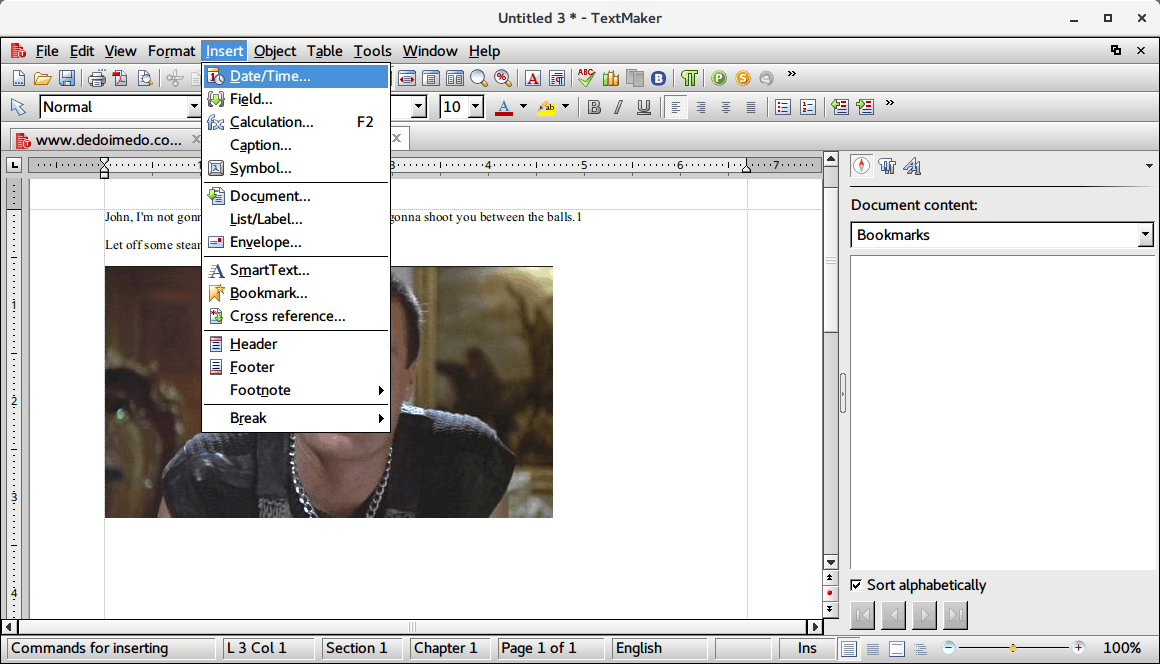Open font color dropdown arrow
The image size is (1160, 664).
click(x=523, y=106)
